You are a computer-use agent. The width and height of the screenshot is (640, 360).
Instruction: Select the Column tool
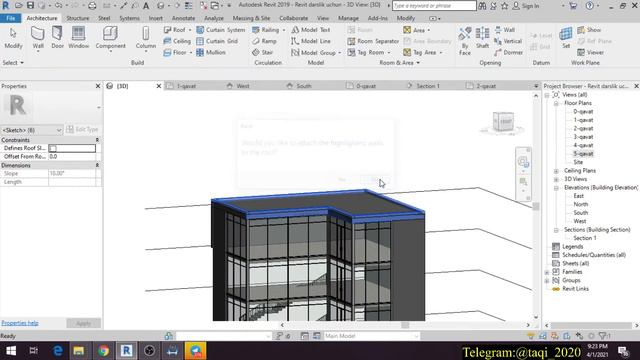[146, 38]
